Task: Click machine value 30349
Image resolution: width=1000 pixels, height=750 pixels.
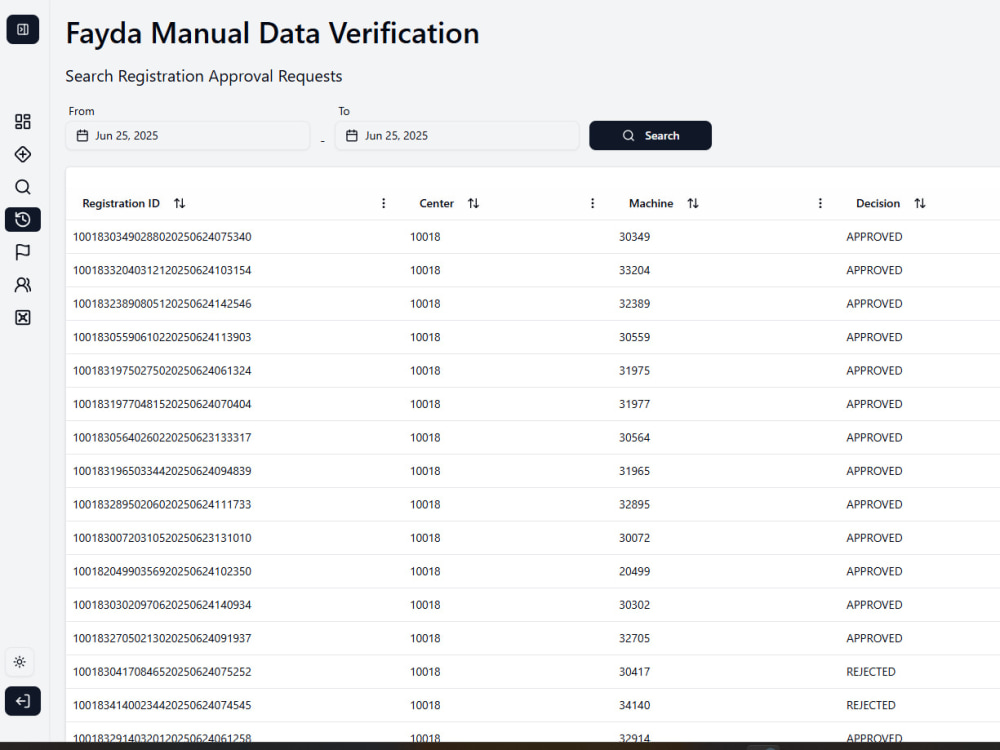Action: click(635, 237)
